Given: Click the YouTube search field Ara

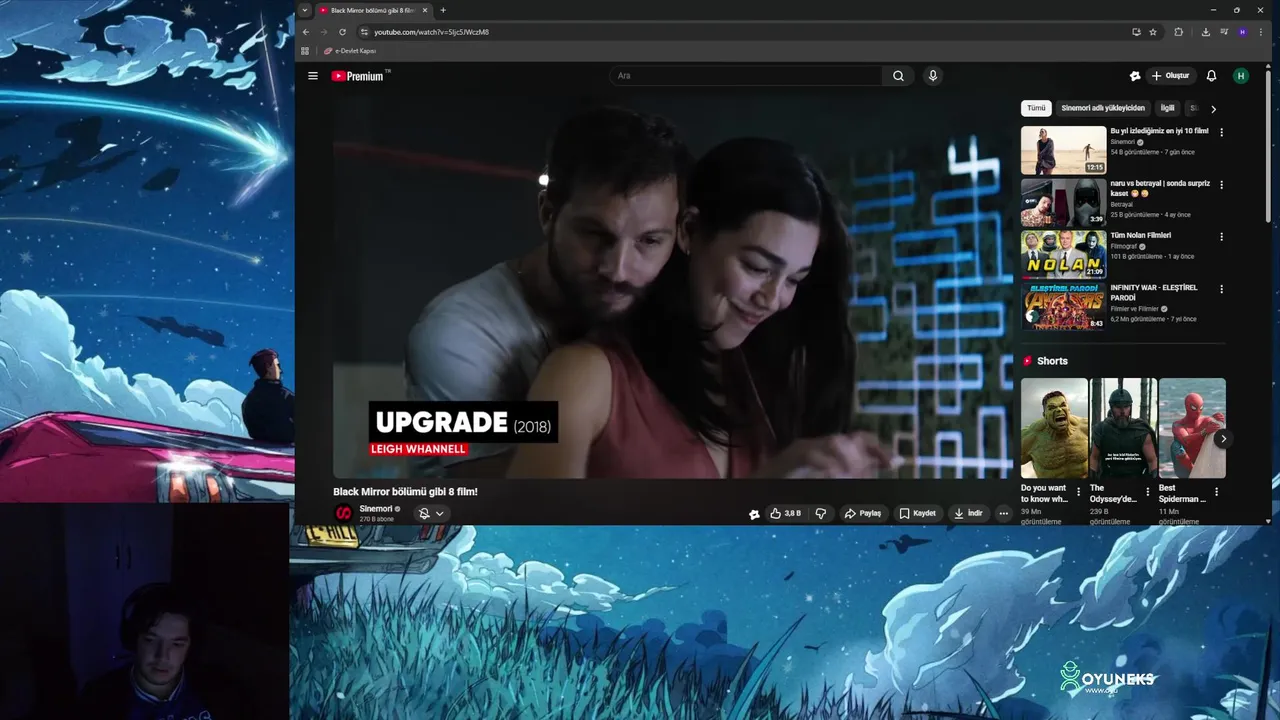Looking at the screenshot, I should tap(745, 76).
